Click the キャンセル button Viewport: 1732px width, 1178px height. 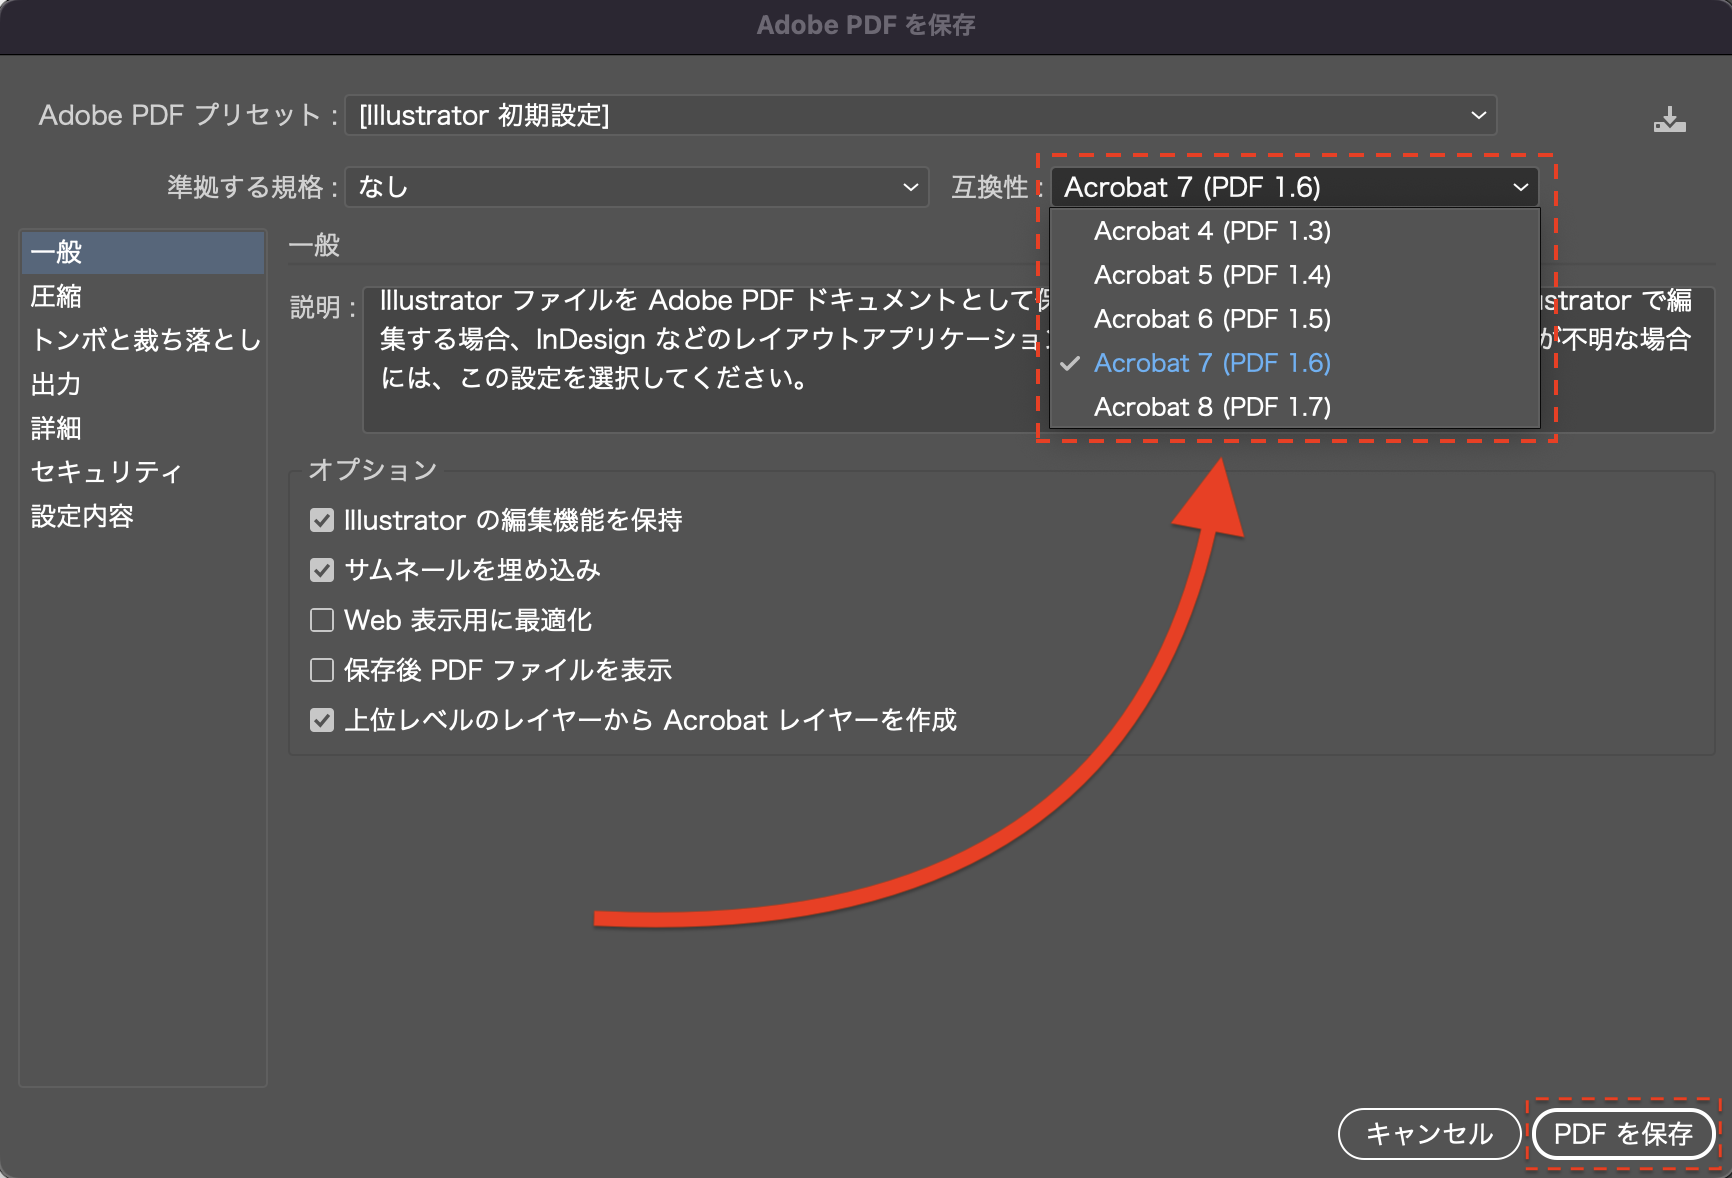pyautogui.click(x=1429, y=1134)
